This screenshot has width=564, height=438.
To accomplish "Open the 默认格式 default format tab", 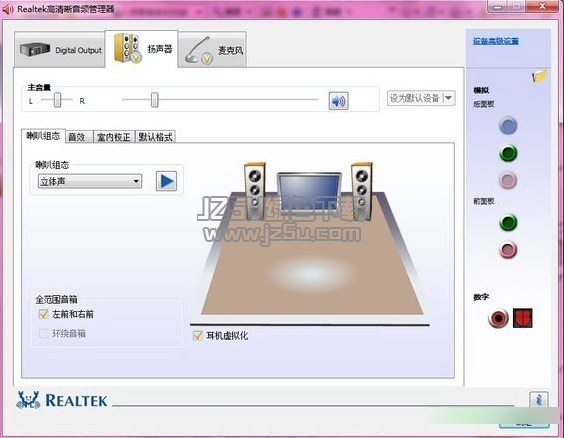I will [155, 137].
